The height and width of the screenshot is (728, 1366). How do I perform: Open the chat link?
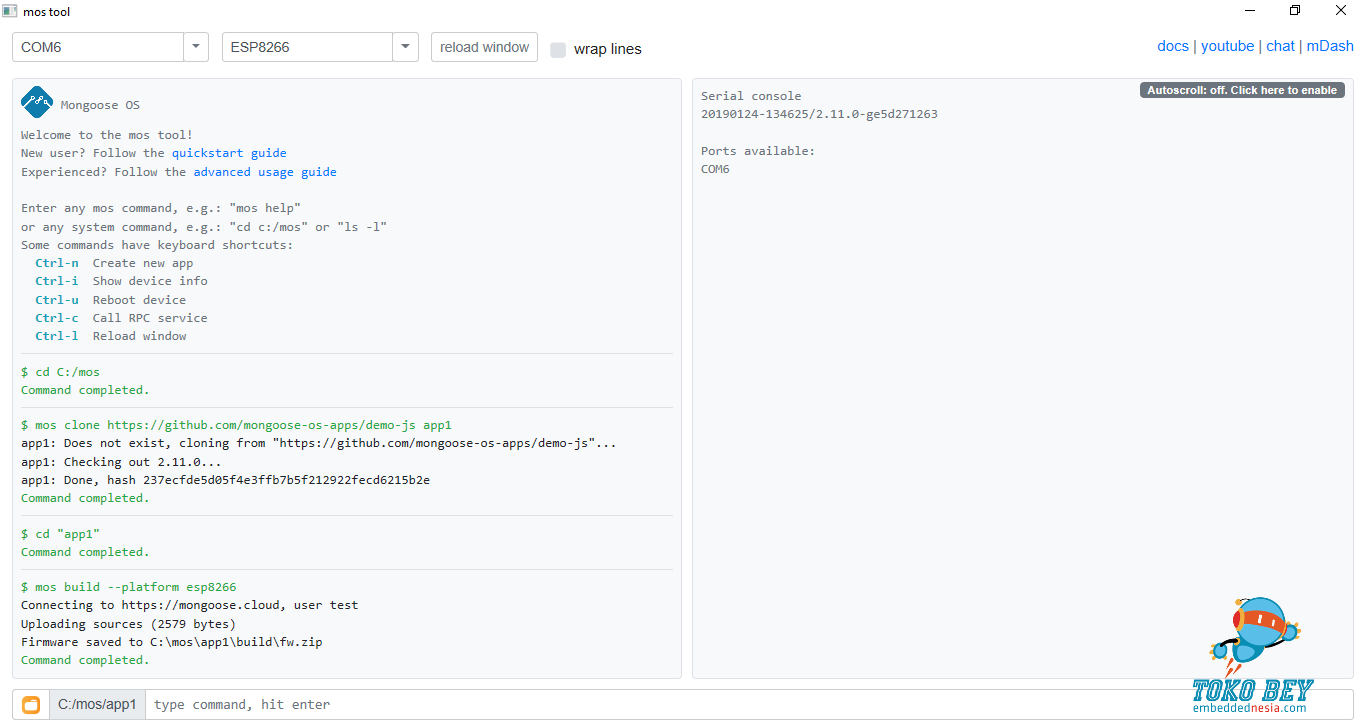tap(1280, 46)
